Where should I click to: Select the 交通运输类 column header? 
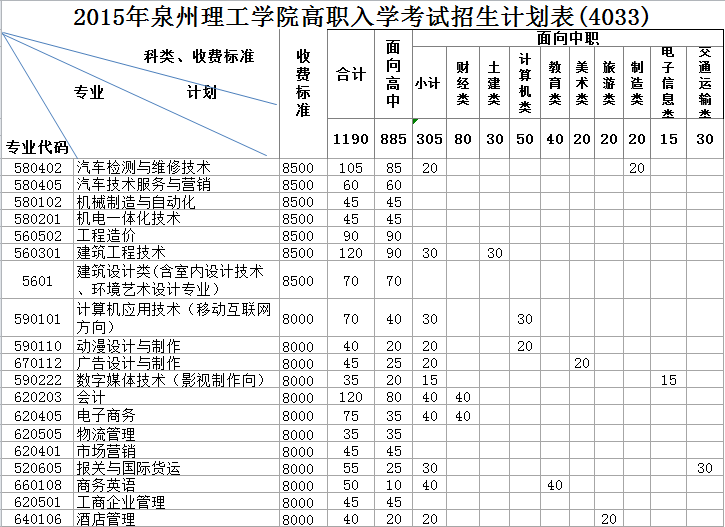coord(705,84)
